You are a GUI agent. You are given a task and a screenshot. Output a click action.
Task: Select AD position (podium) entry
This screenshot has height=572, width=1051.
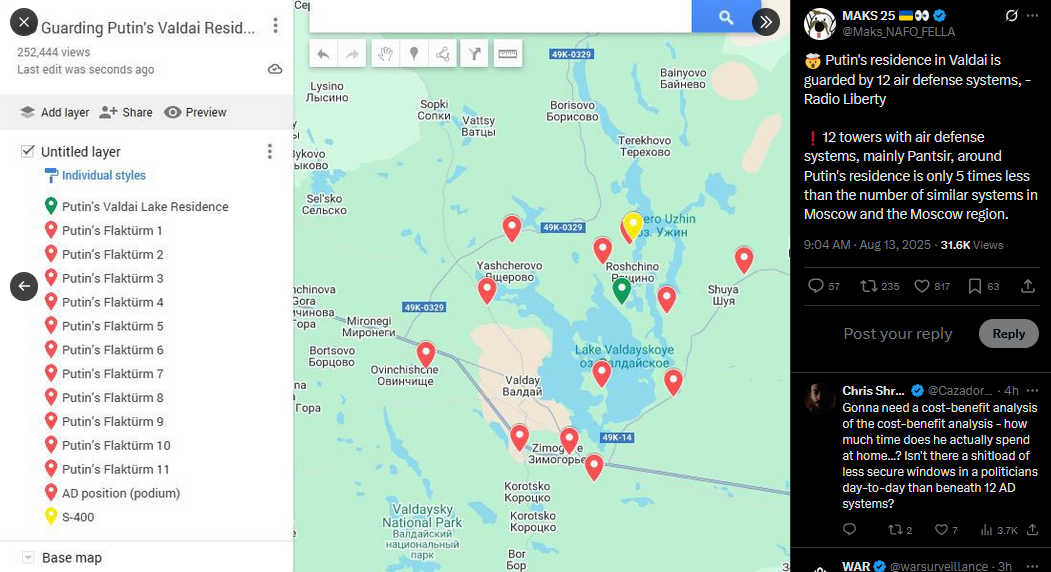pyautogui.click(x=112, y=493)
